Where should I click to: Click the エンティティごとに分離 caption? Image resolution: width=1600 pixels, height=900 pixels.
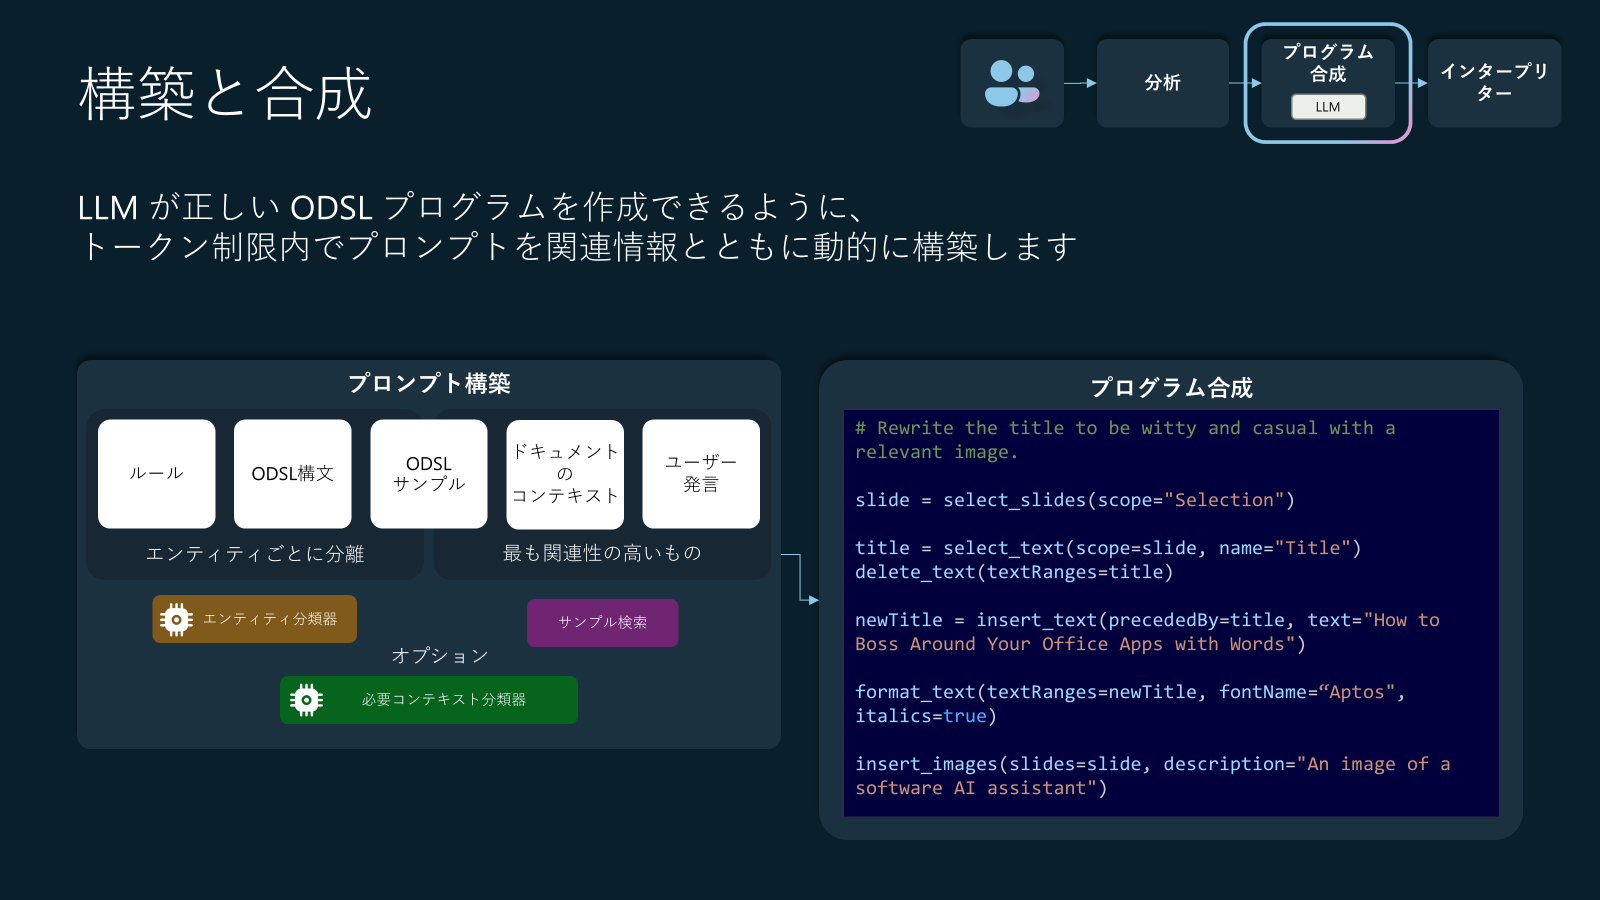click(255, 554)
